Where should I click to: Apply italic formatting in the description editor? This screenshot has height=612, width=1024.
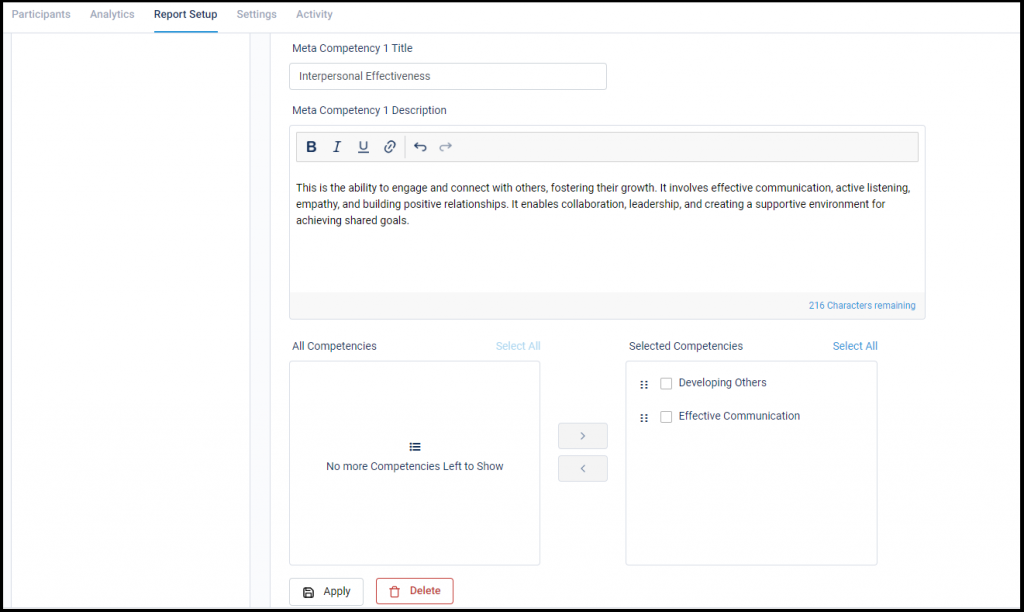337,146
